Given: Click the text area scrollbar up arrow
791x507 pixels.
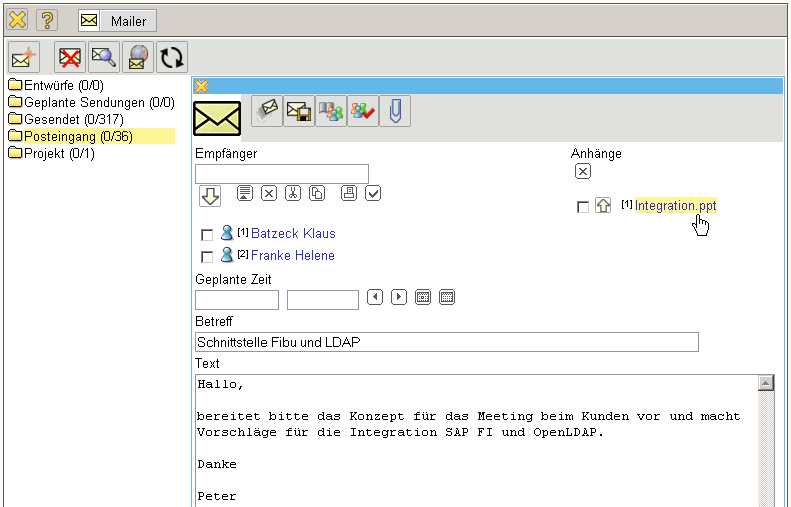Looking at the screenshot, I should [766, 384].
